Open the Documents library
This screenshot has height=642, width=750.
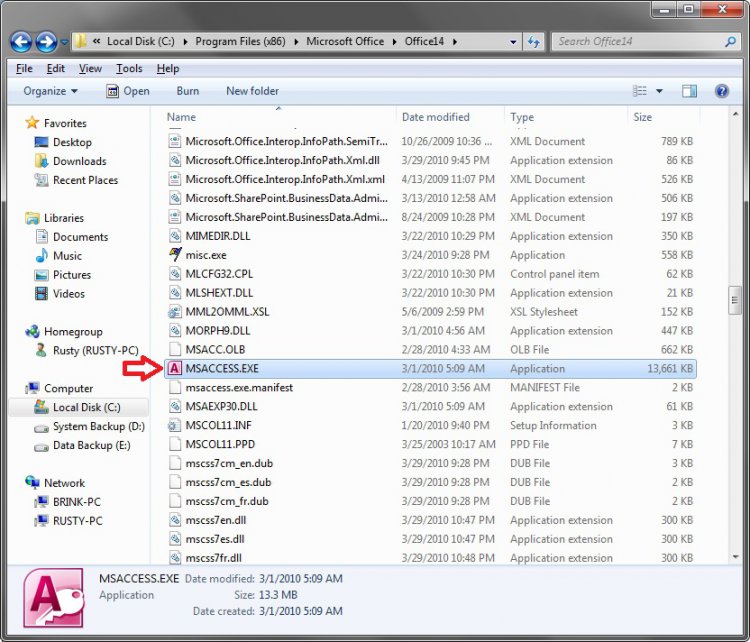(80, 237)
